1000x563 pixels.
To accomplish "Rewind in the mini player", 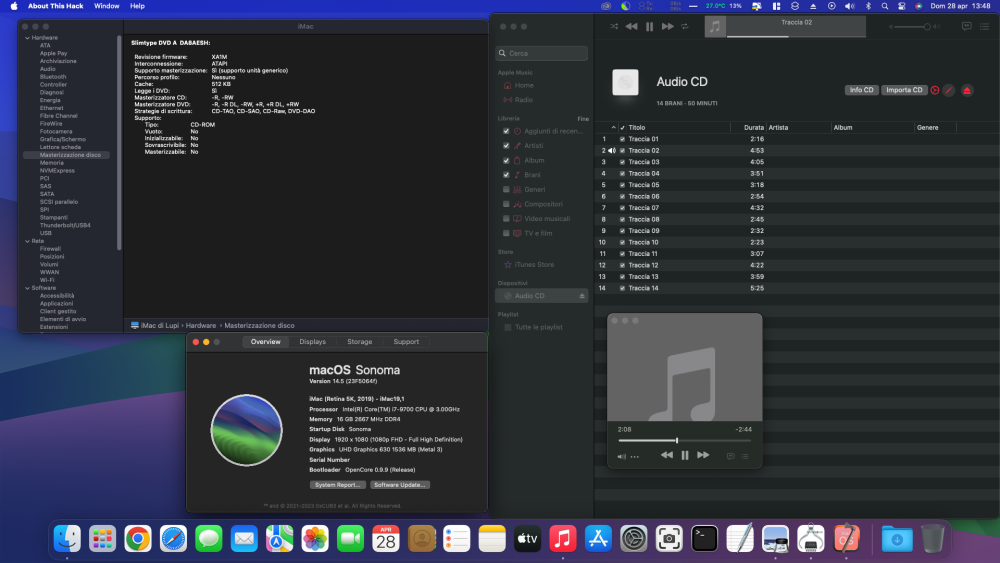I will point(666,455).
